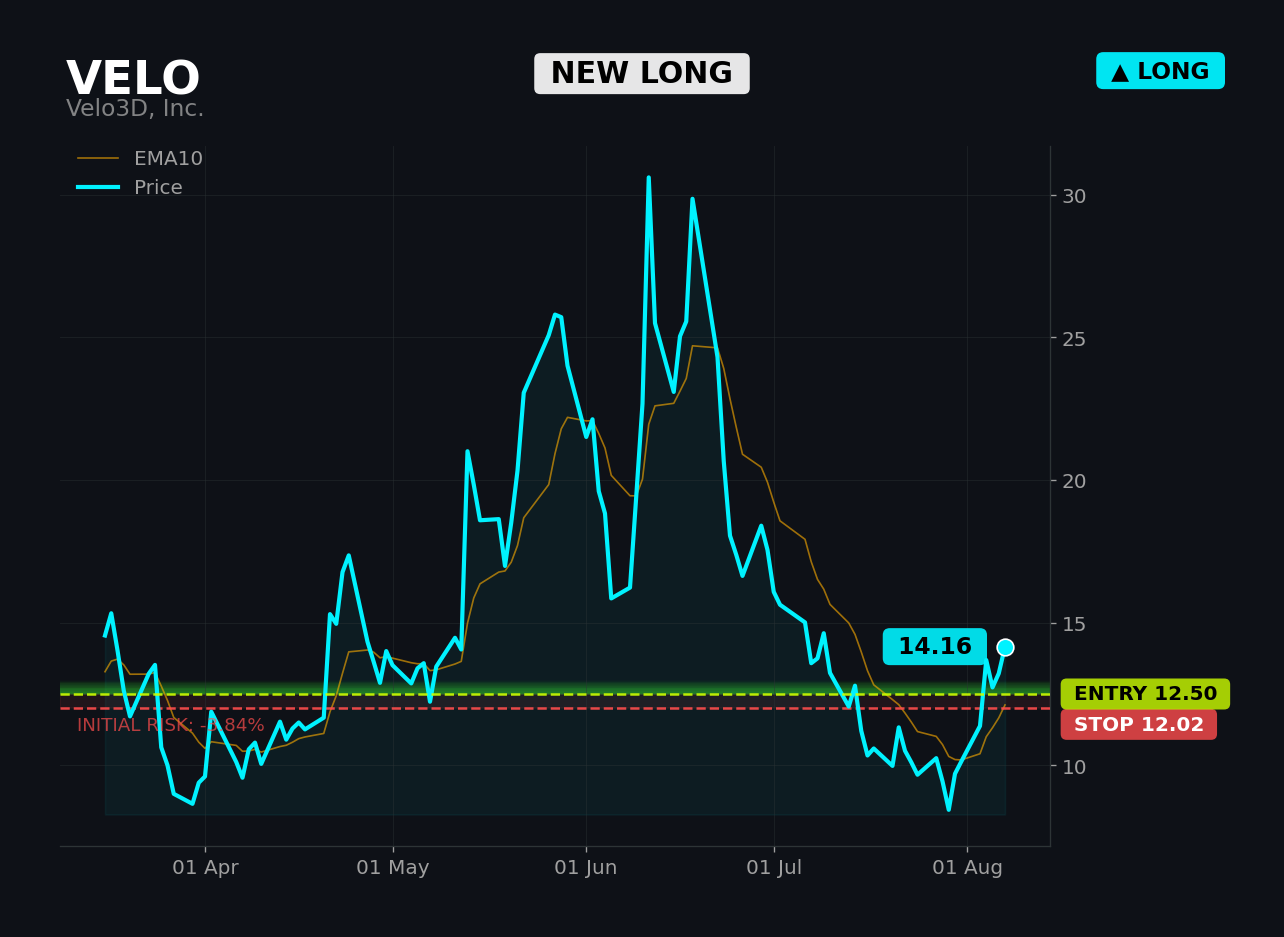Click the 01 Aug x-axis label
The image size is (1284, 937).
pos(967,868)
